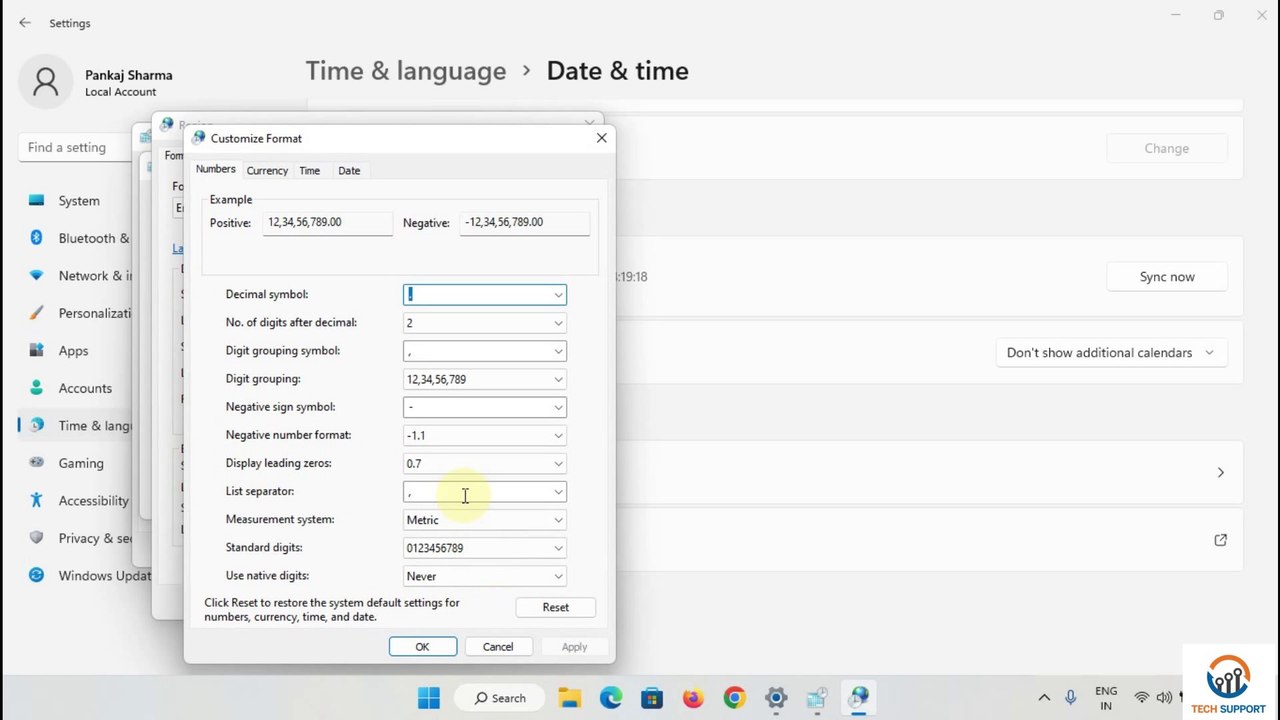Open Apps icon in sidebar
The image size is (1280, 720).
pyautogui.click(x=37, y=350)
